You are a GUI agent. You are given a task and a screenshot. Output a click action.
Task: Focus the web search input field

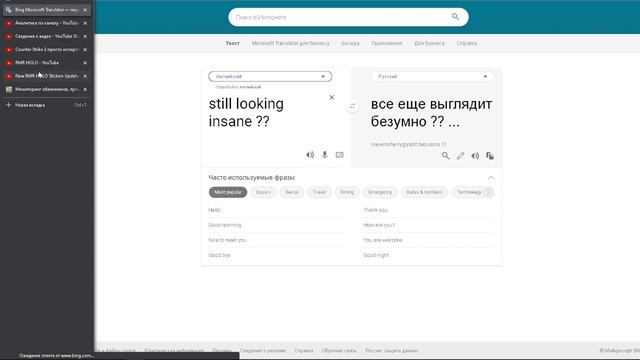341,17
